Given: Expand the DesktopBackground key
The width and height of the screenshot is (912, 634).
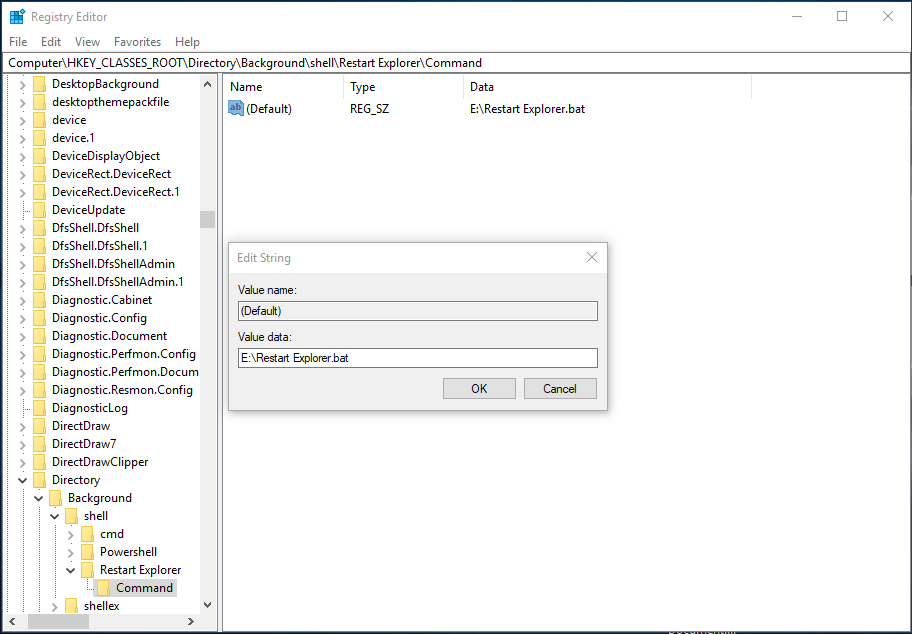Looking at the screenshot, I should pos(22,85).
